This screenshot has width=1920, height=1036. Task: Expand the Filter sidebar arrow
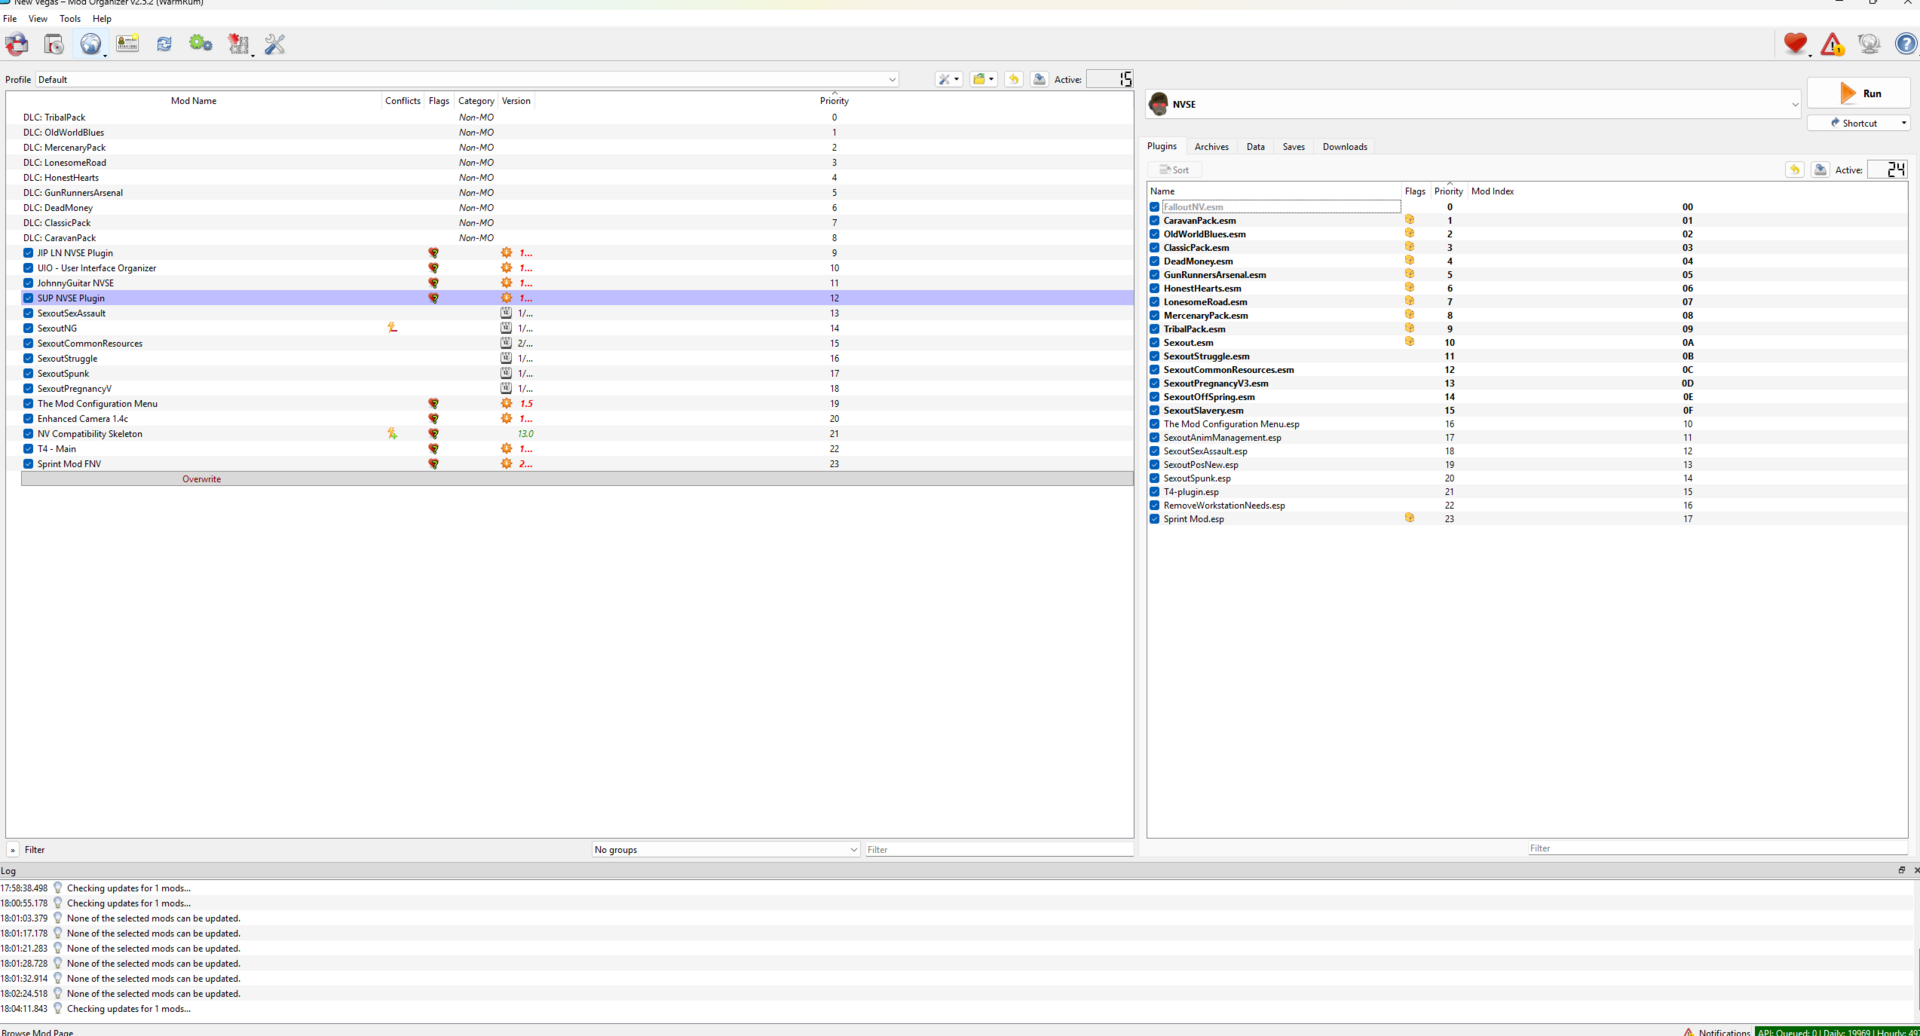(x=13, y=850)
